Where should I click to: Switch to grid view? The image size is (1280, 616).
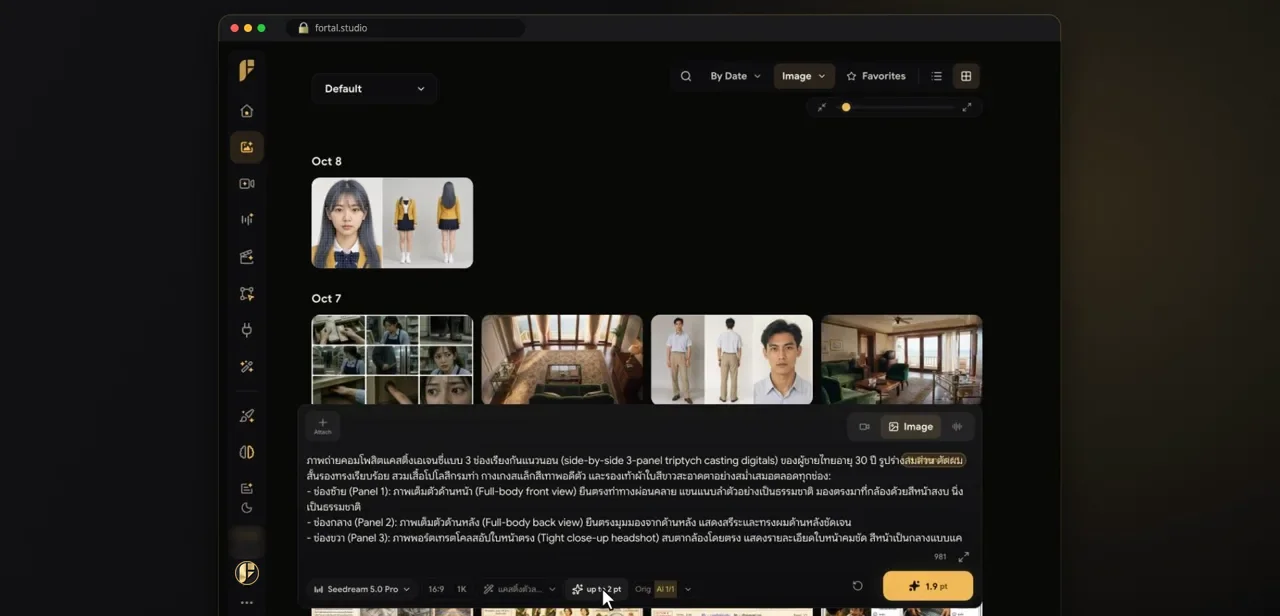click(x=966, y=76)
